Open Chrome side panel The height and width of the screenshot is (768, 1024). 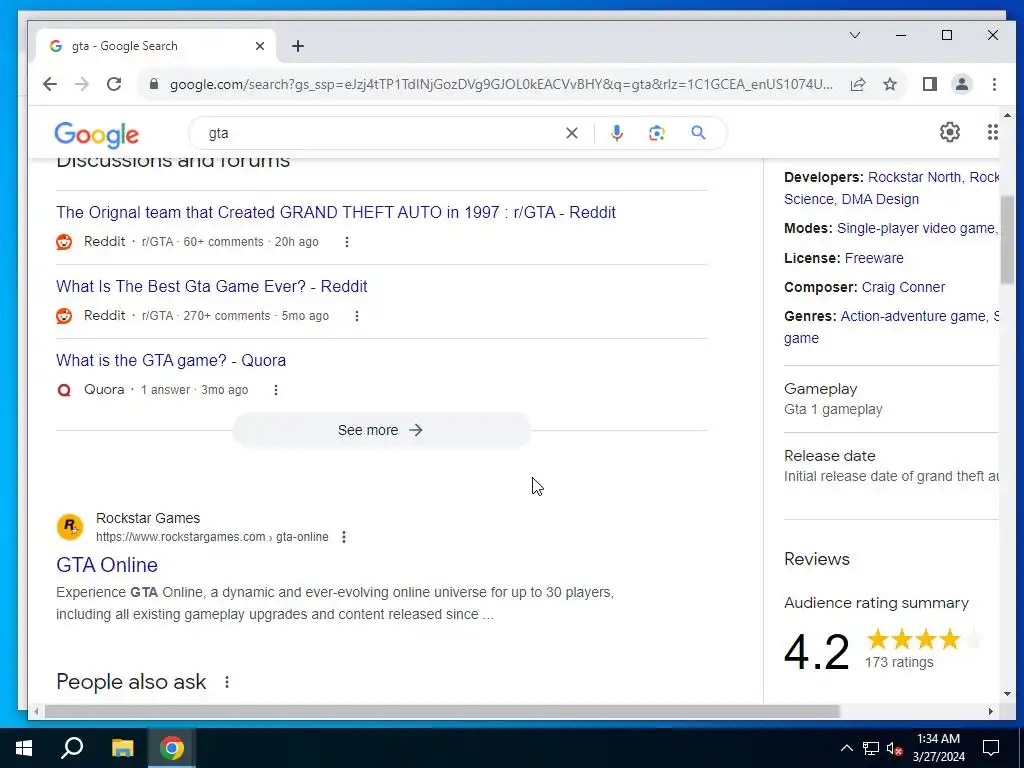coord(929,84)
